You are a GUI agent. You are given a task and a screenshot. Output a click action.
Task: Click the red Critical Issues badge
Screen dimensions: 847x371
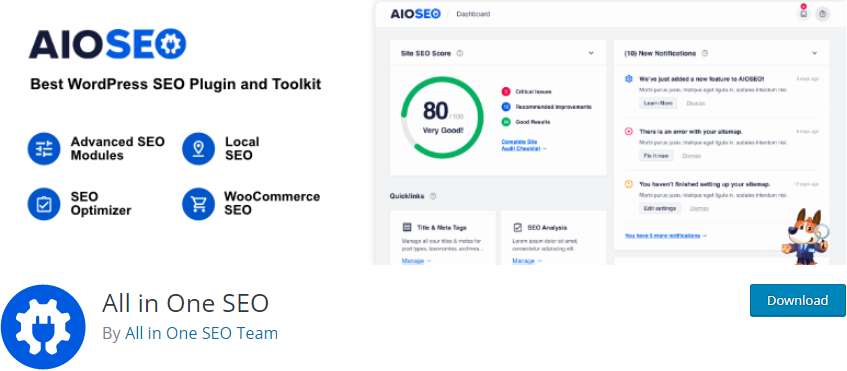(506, 92)
